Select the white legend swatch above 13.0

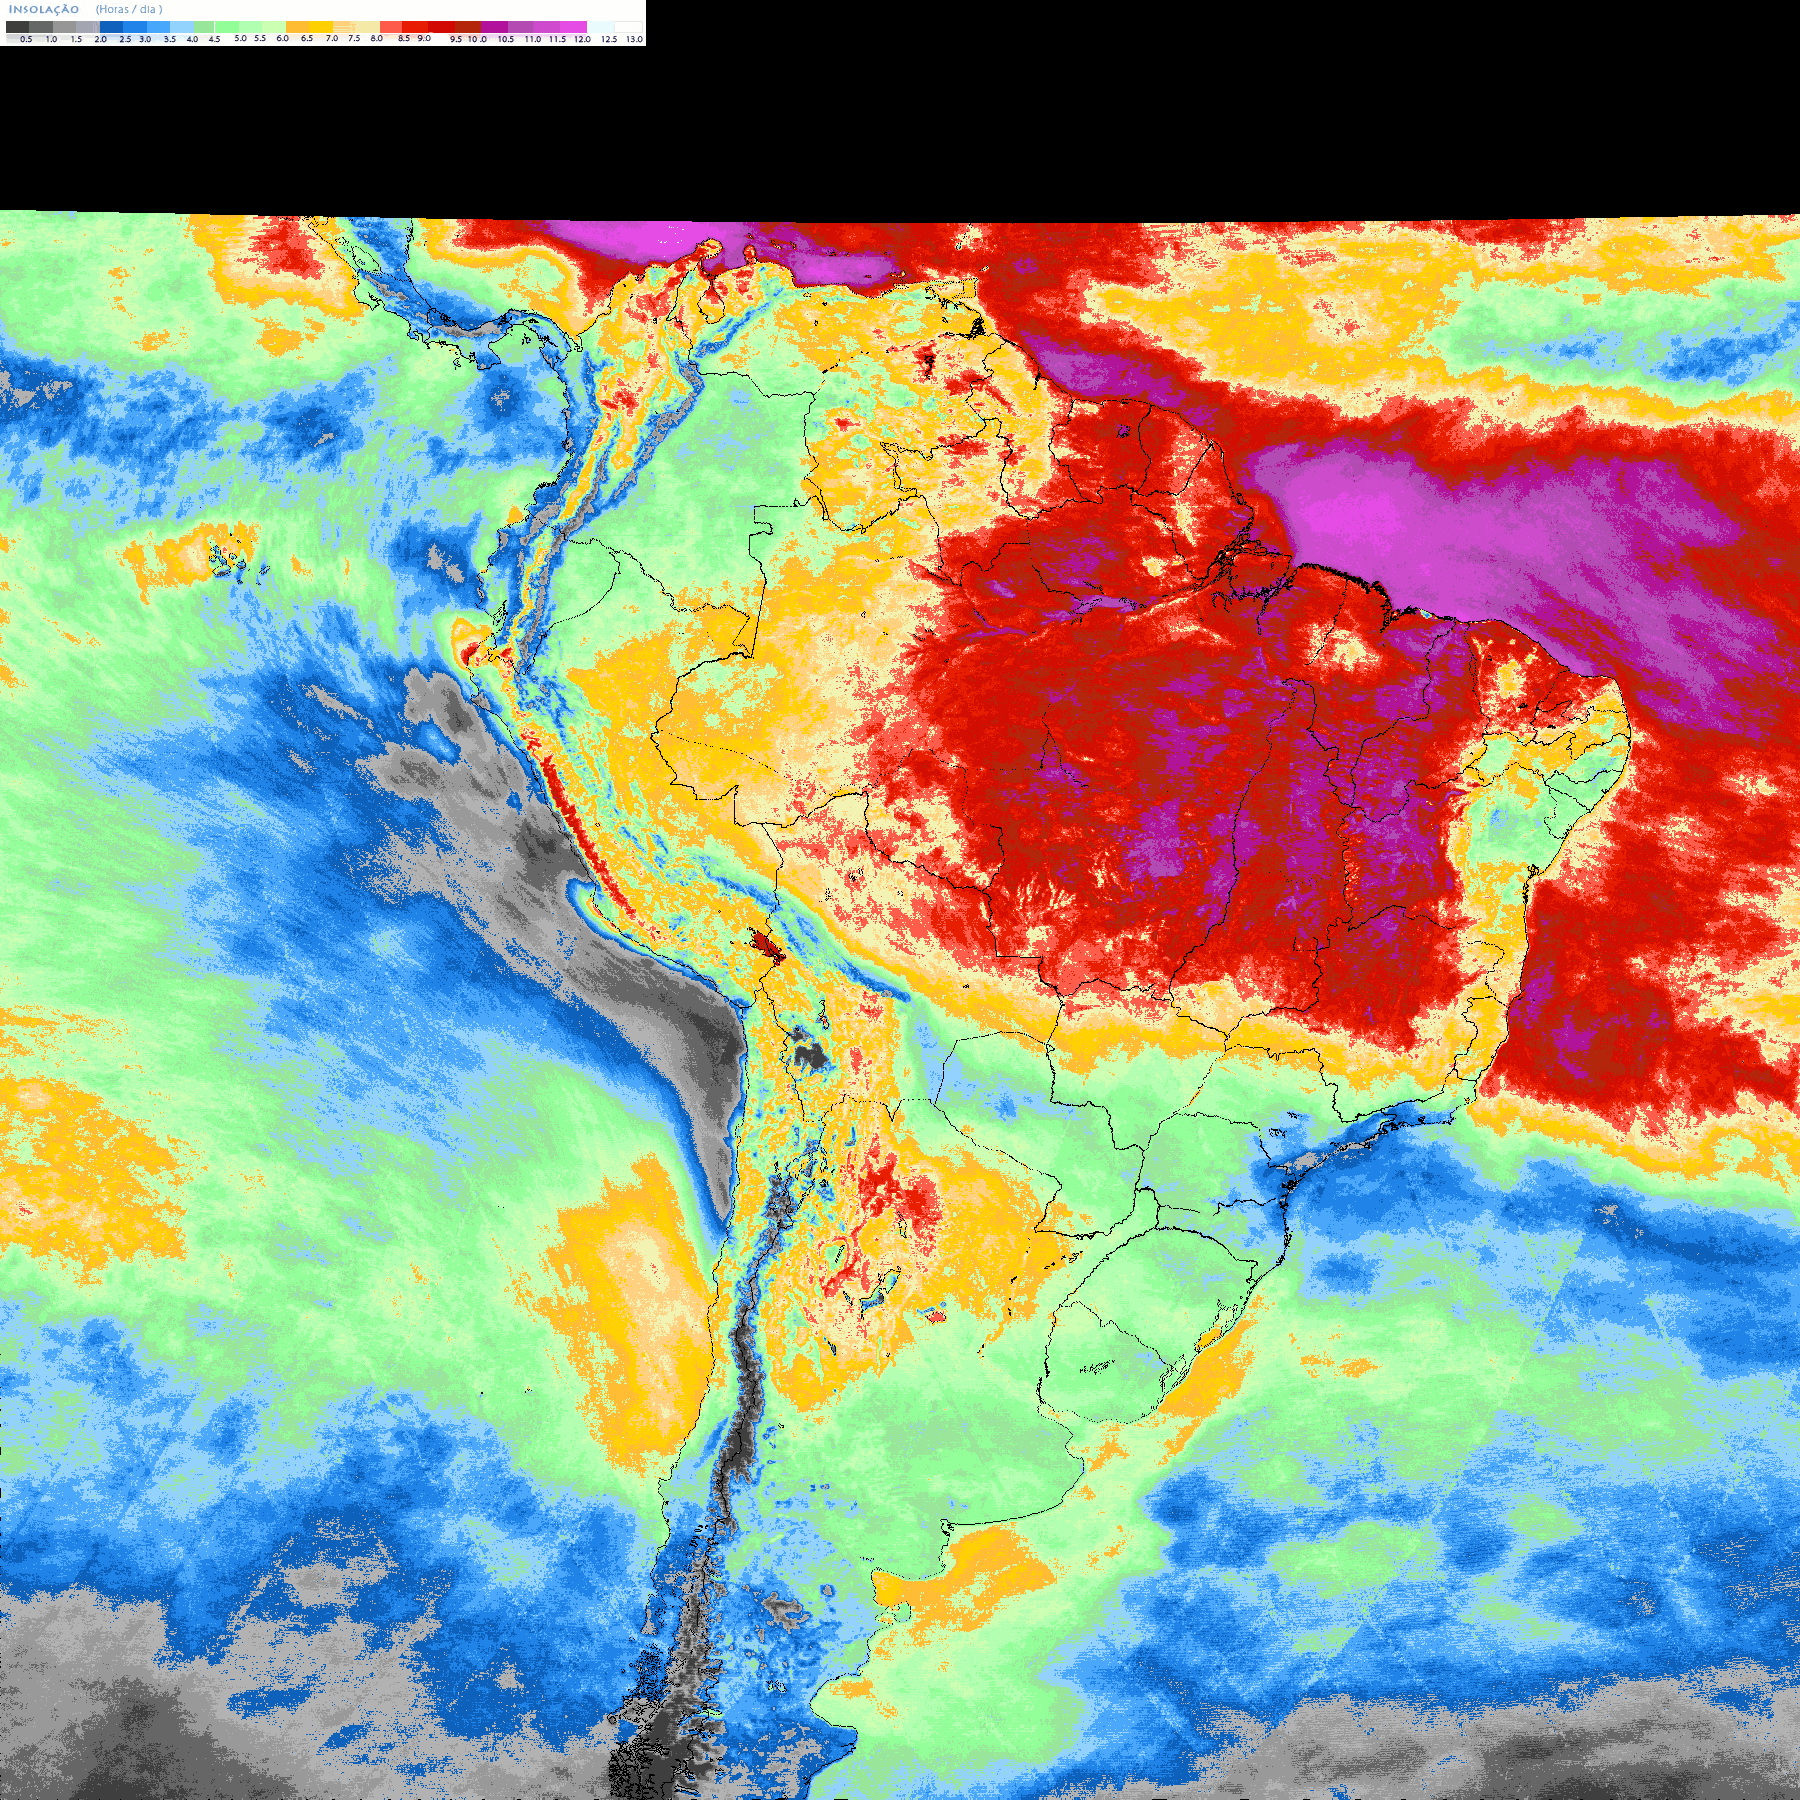[x=628, y=27]
